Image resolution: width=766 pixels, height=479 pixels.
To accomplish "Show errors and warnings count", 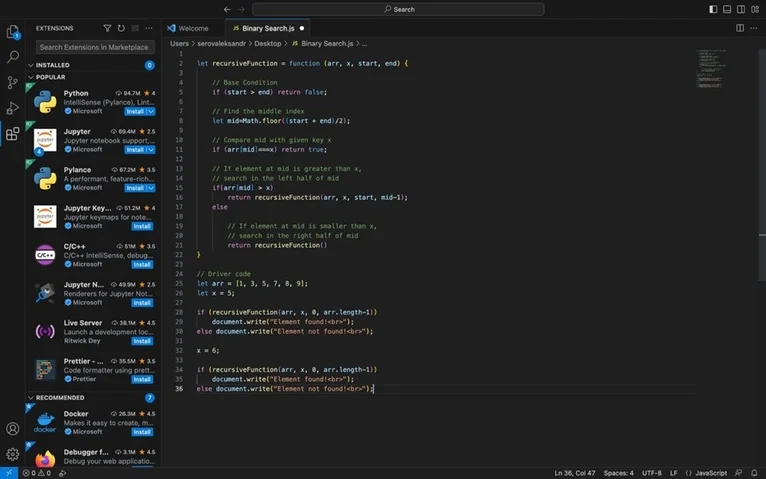I will pyautogui.click(x=37, y=473).
